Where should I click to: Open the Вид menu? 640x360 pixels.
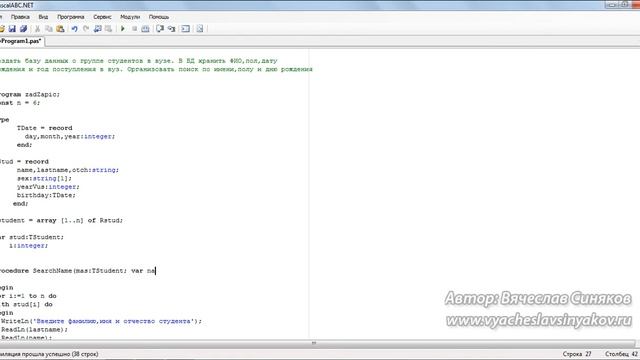(x=43, y=17)
